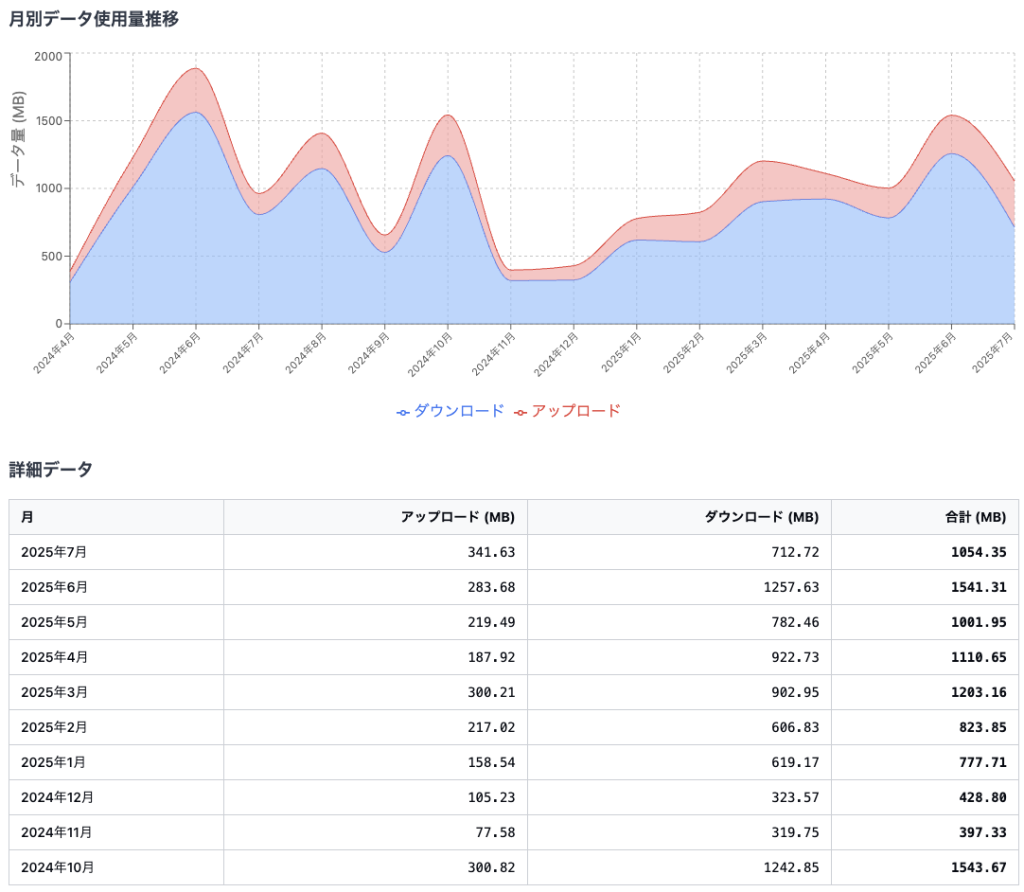
Task: Click the 2025年3月 x-axis label
Action: pos(747,353)
